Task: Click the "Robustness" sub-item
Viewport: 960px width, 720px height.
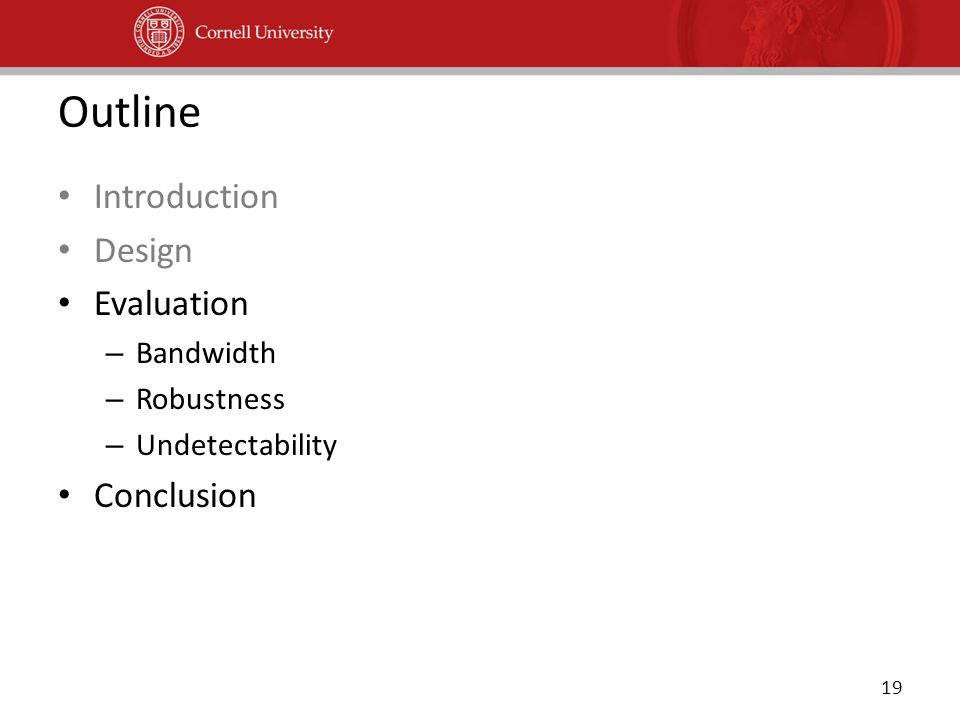Action: coord(211,399)
